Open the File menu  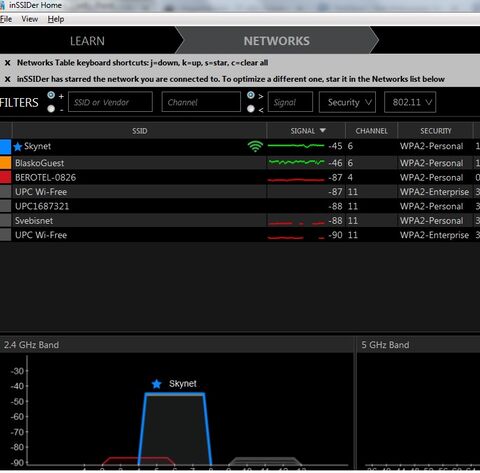point(6,19)
